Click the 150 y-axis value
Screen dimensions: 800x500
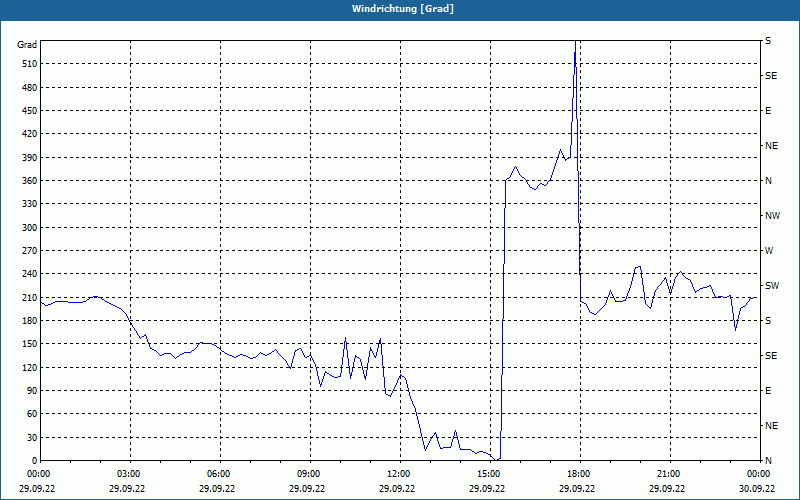pos(30,344)
